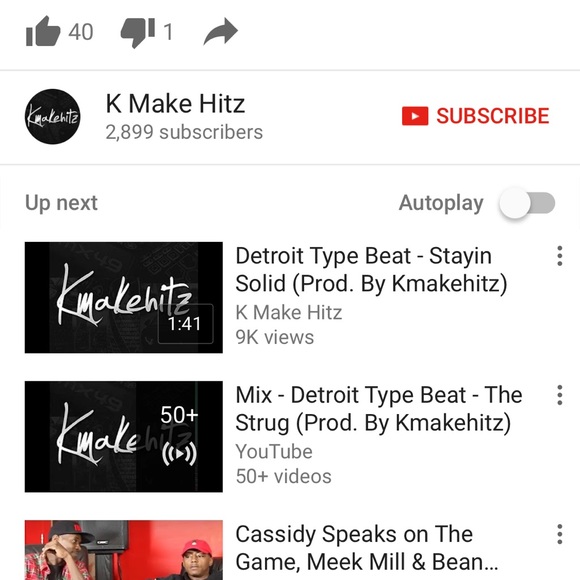The height and width of the screenshot is (580, 580).
Task: Tap the mix radio playback icon
Action: [x=179, y=453]
